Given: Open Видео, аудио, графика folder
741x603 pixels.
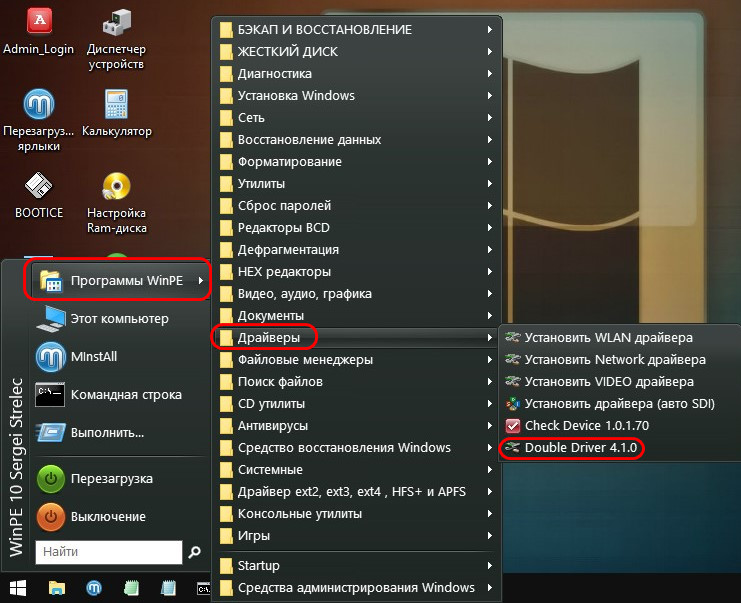Looking at the screenshot, I should point(357,294).
